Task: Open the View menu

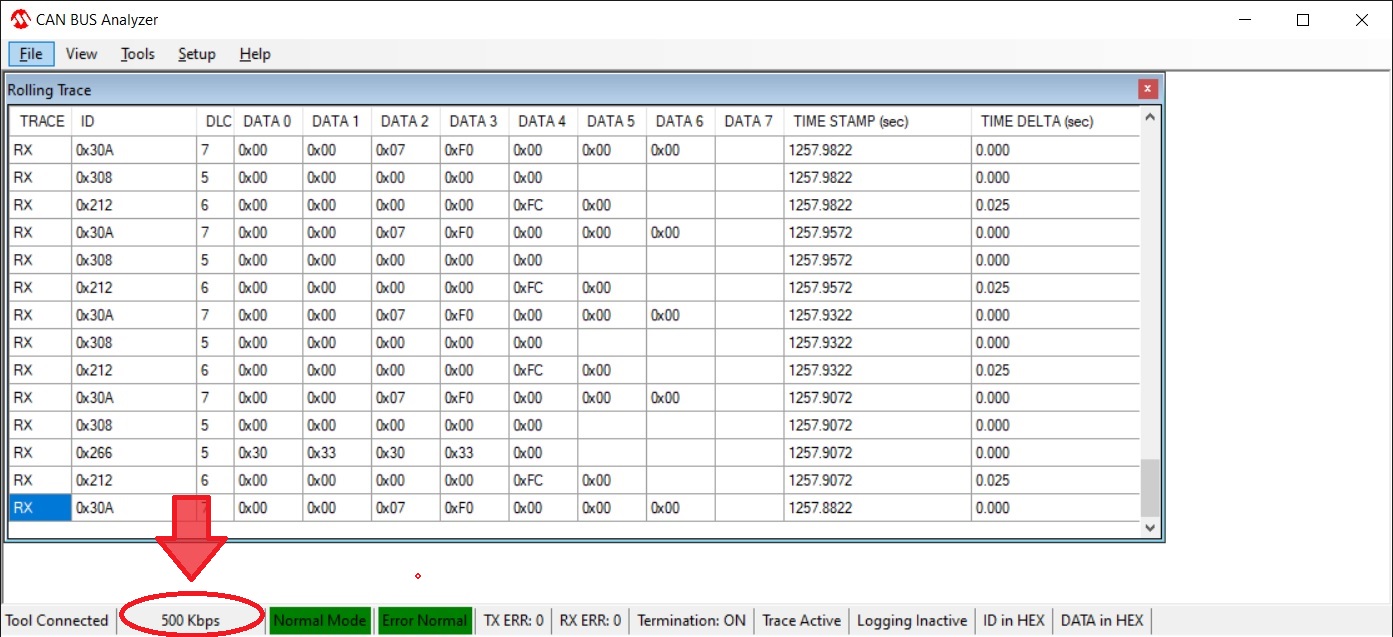Action: coord(81,54)
